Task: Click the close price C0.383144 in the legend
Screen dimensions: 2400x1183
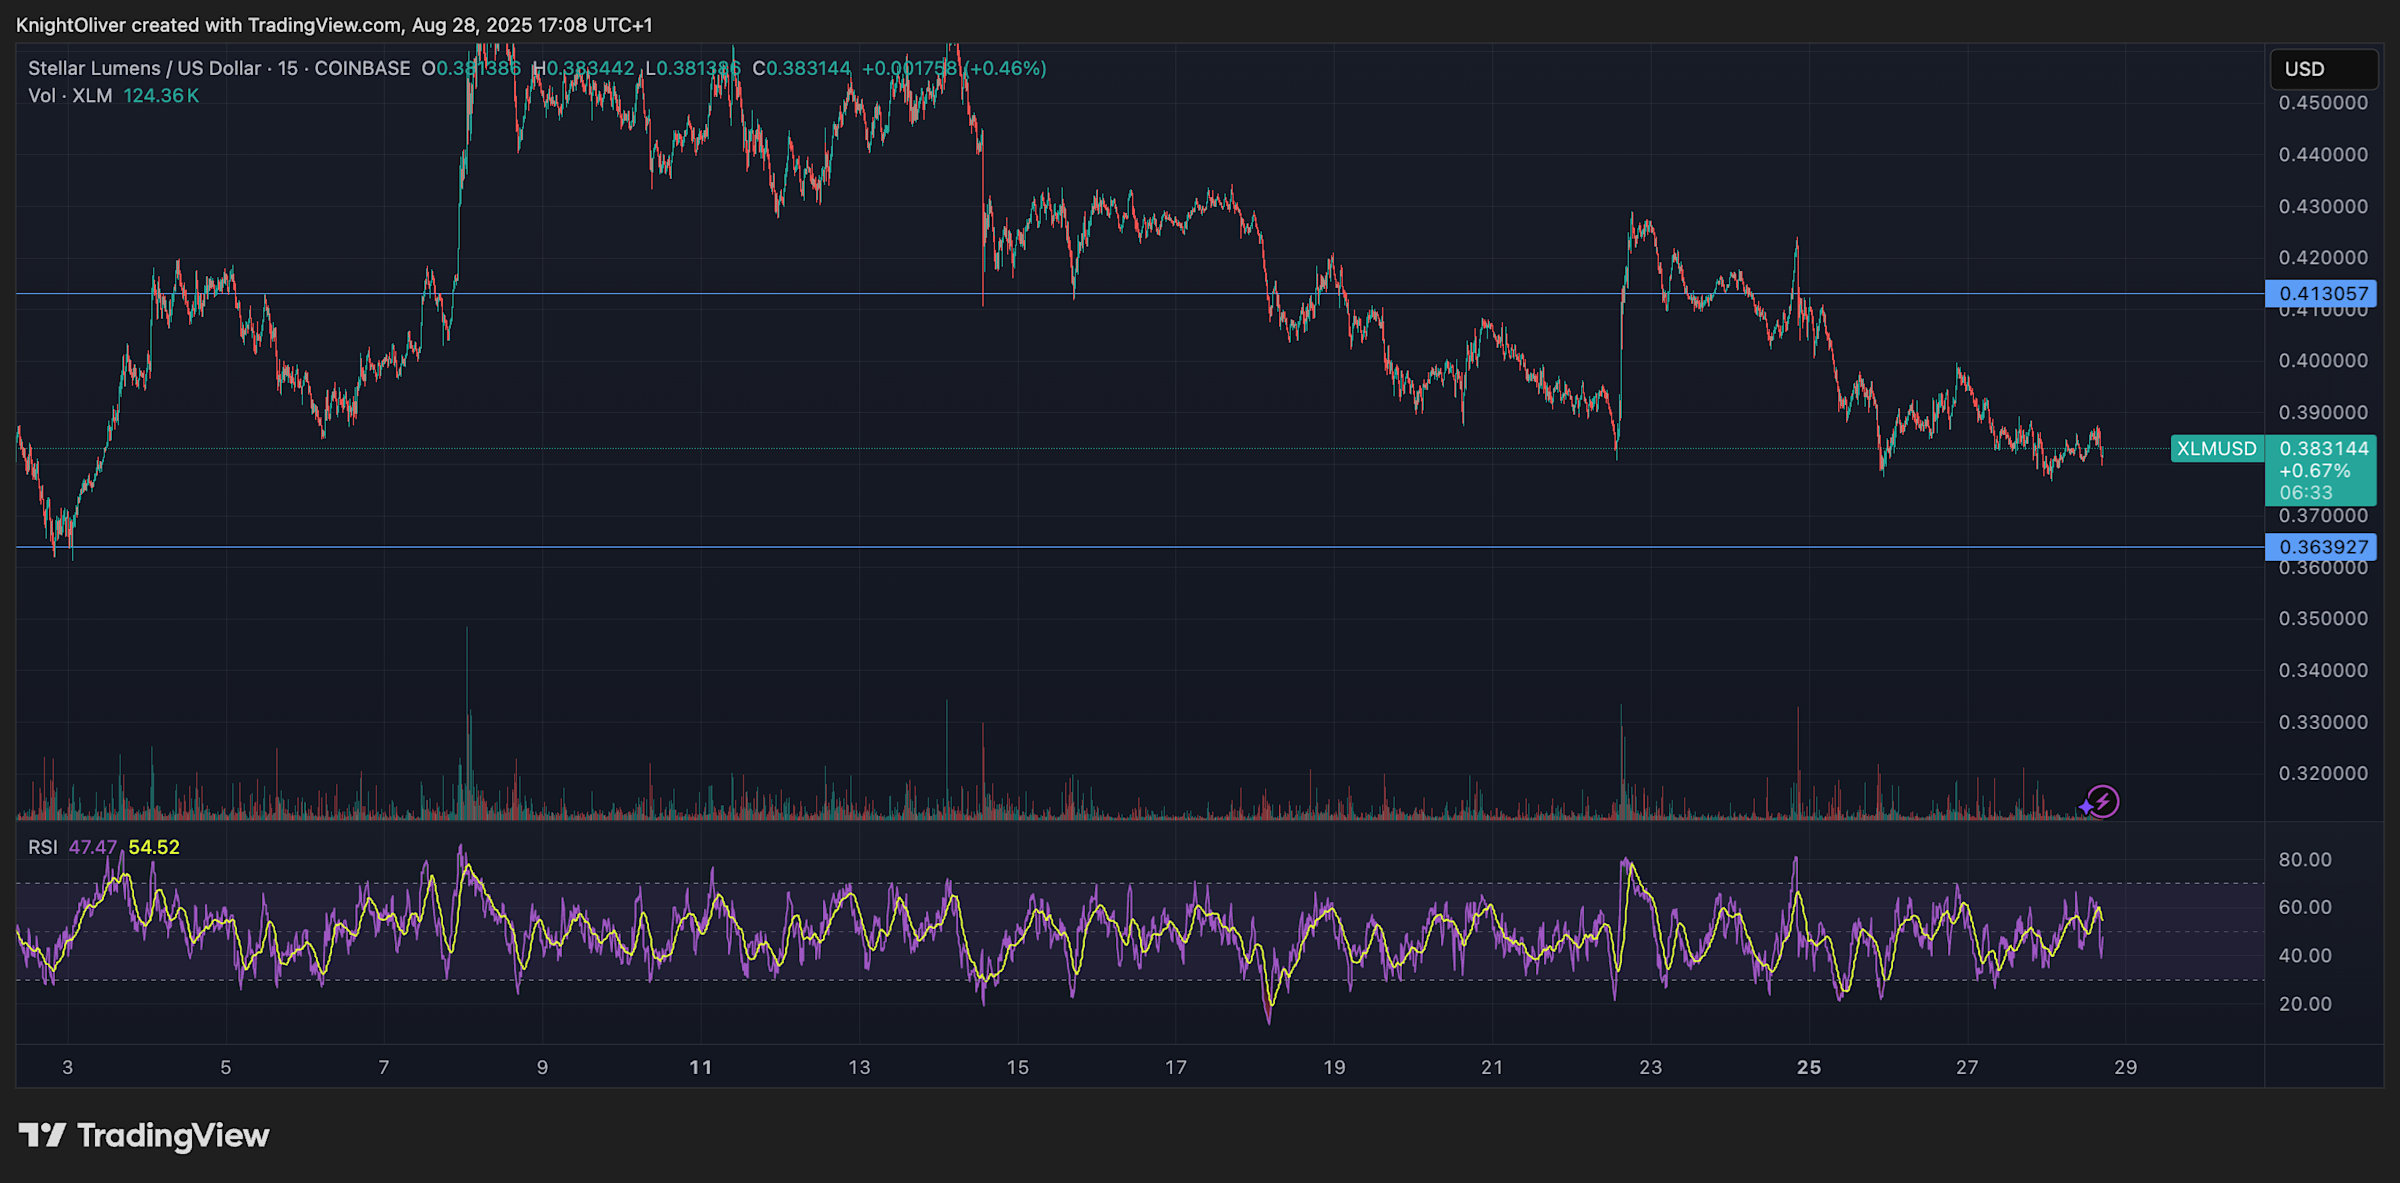Action: tap(804, 68)
